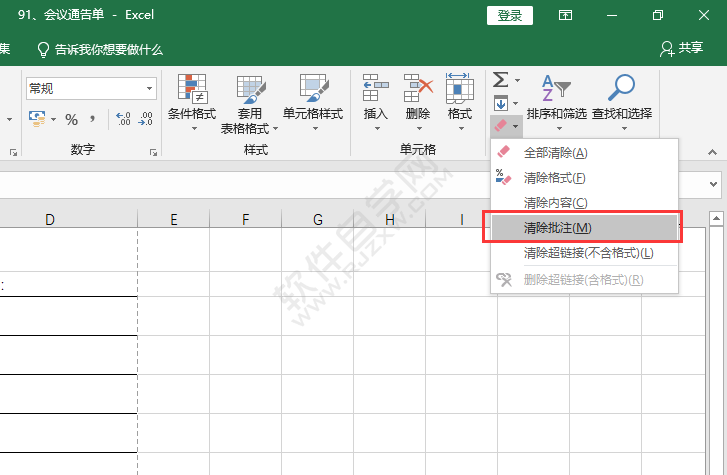Open Sort and Filter
Viewport: 727px width, 475px height.
[x=556, y=103]
